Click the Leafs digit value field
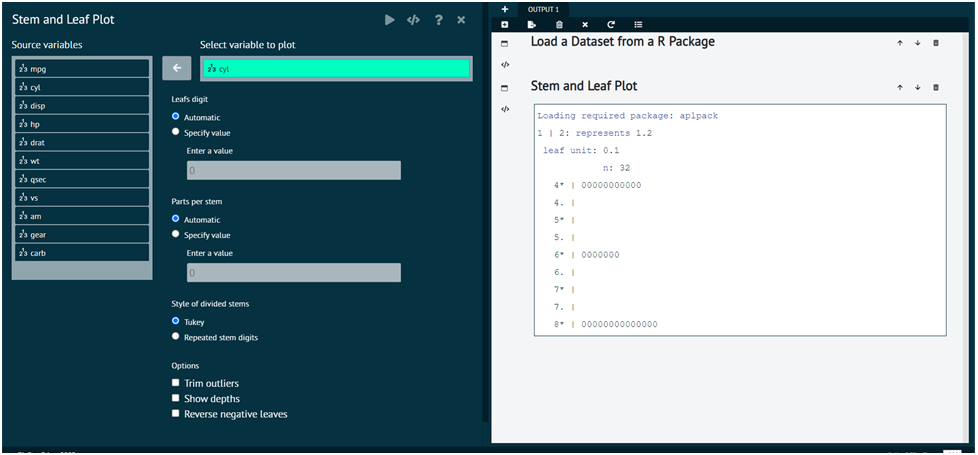Image resolution: width=978 pixels, height=455 pixels. (x=294, y=170)
